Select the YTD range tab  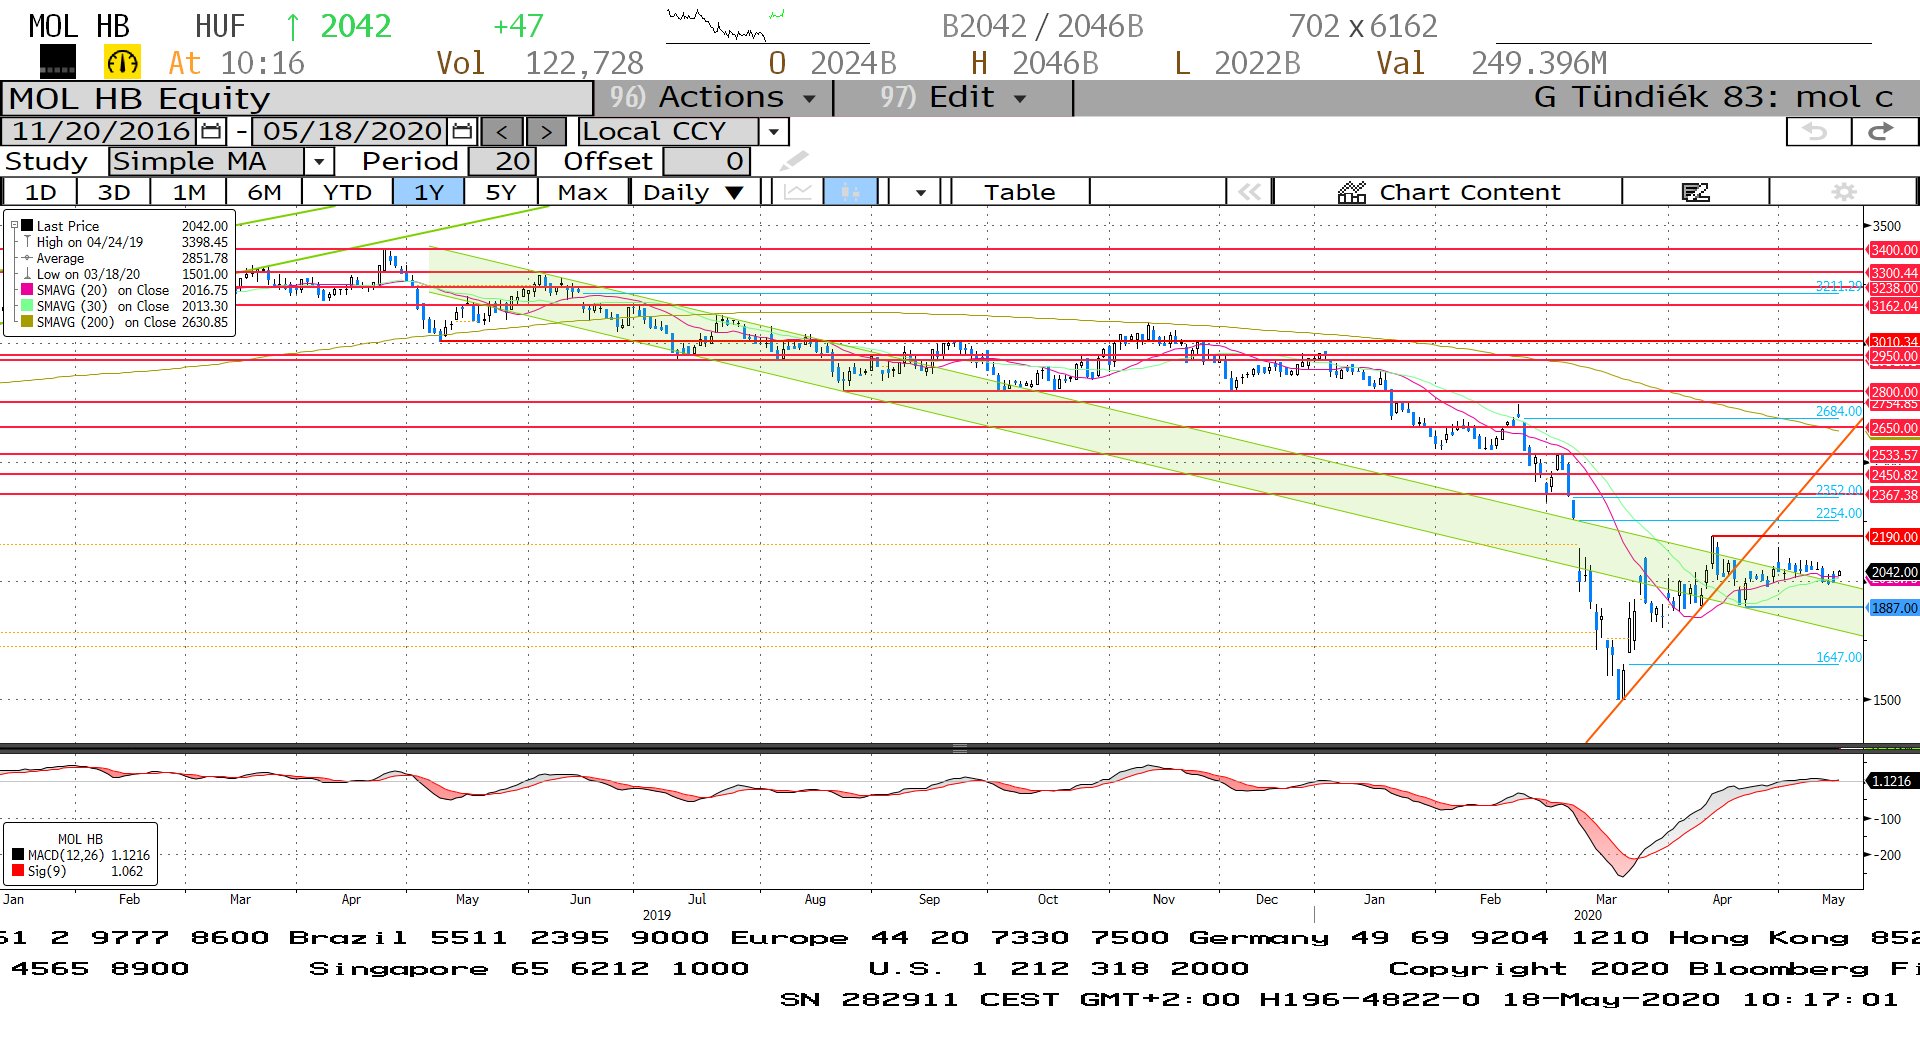pos(347,192)
